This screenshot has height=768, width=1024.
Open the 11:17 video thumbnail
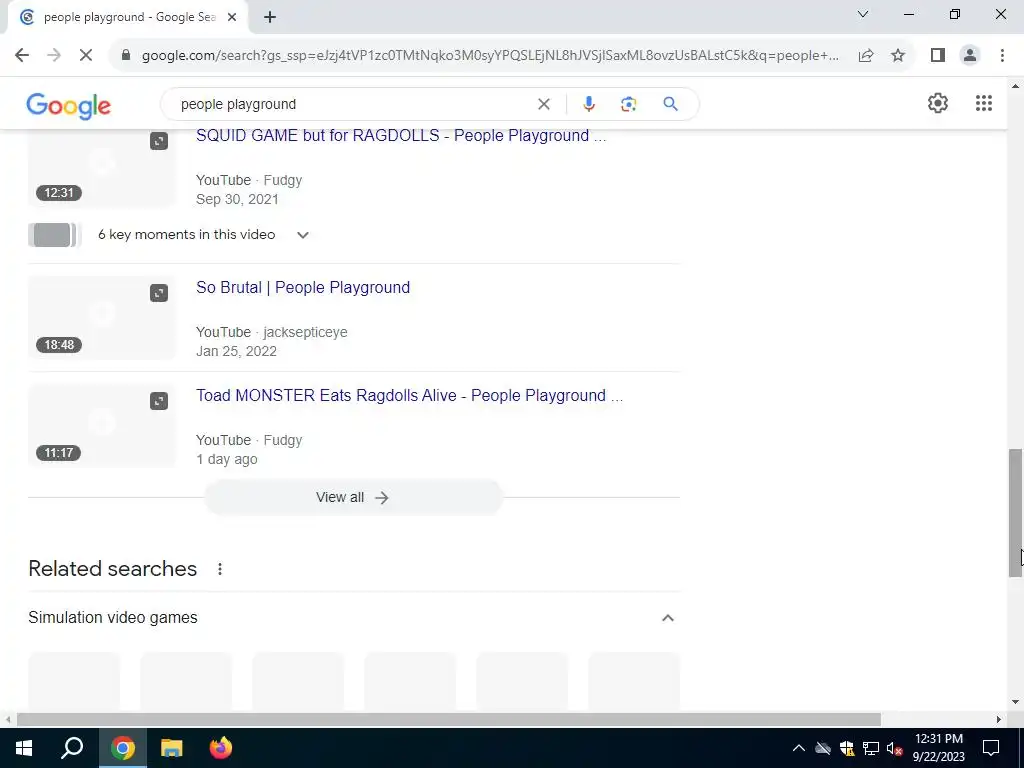[102, 426]
